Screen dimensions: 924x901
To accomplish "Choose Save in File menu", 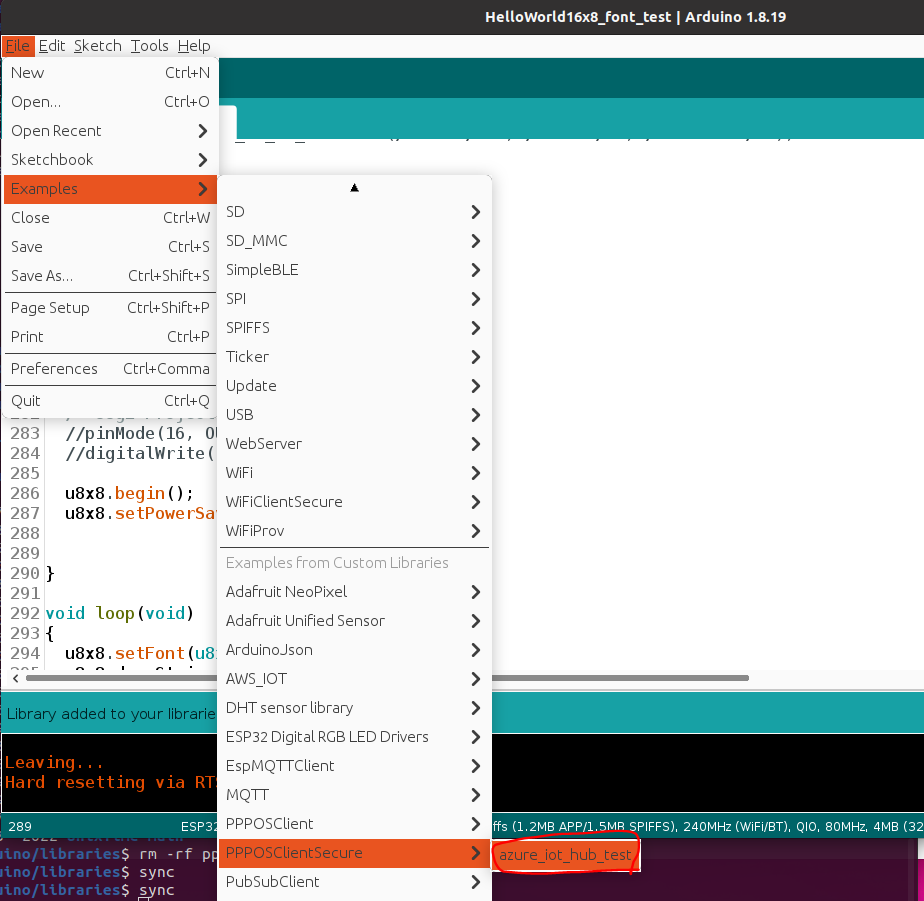I will (110, 247).
